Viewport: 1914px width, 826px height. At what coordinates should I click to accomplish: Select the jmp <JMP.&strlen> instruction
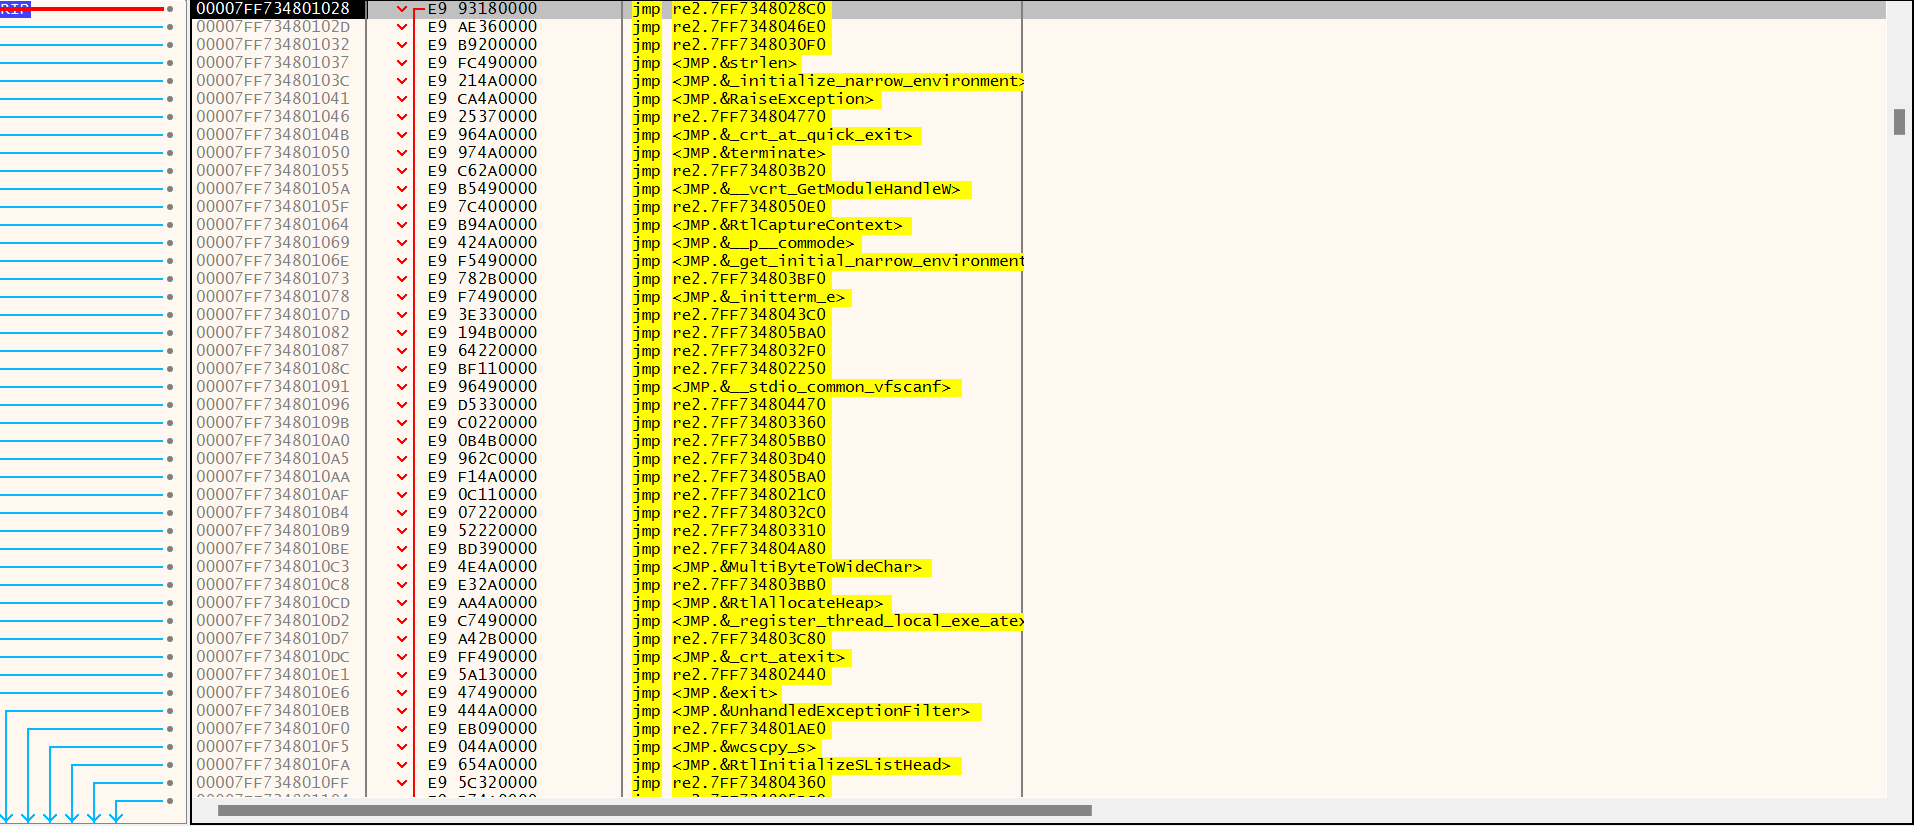click(x=715, y=63)
